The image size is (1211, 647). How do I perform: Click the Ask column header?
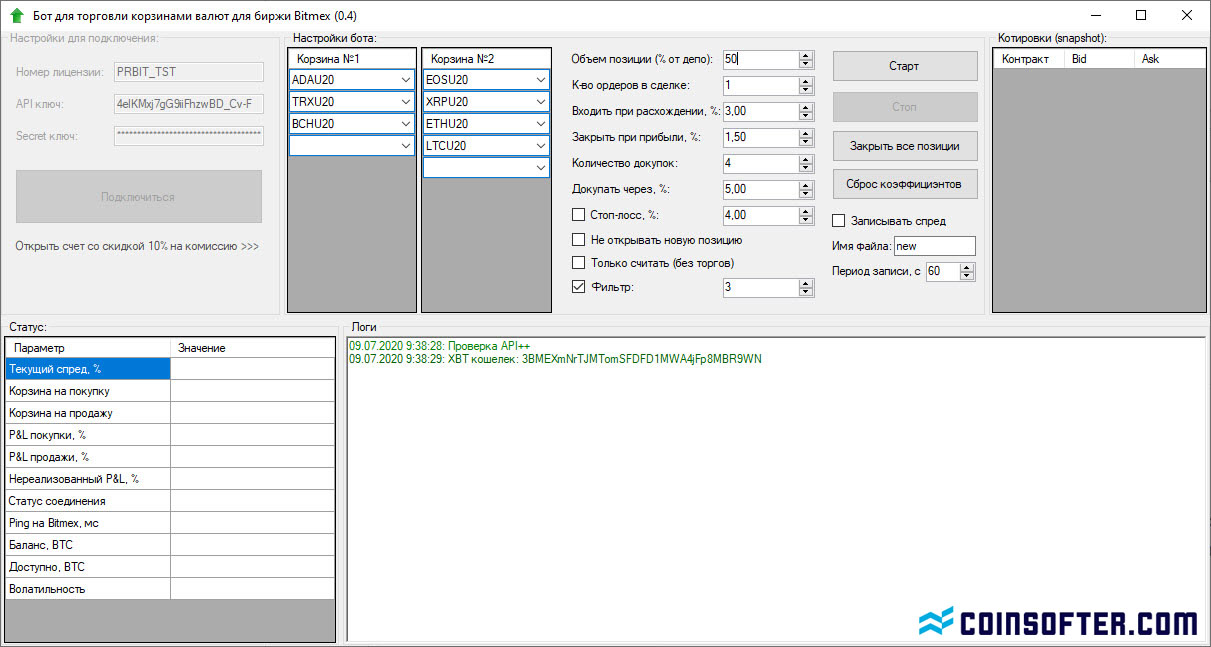click(1169, 59)
